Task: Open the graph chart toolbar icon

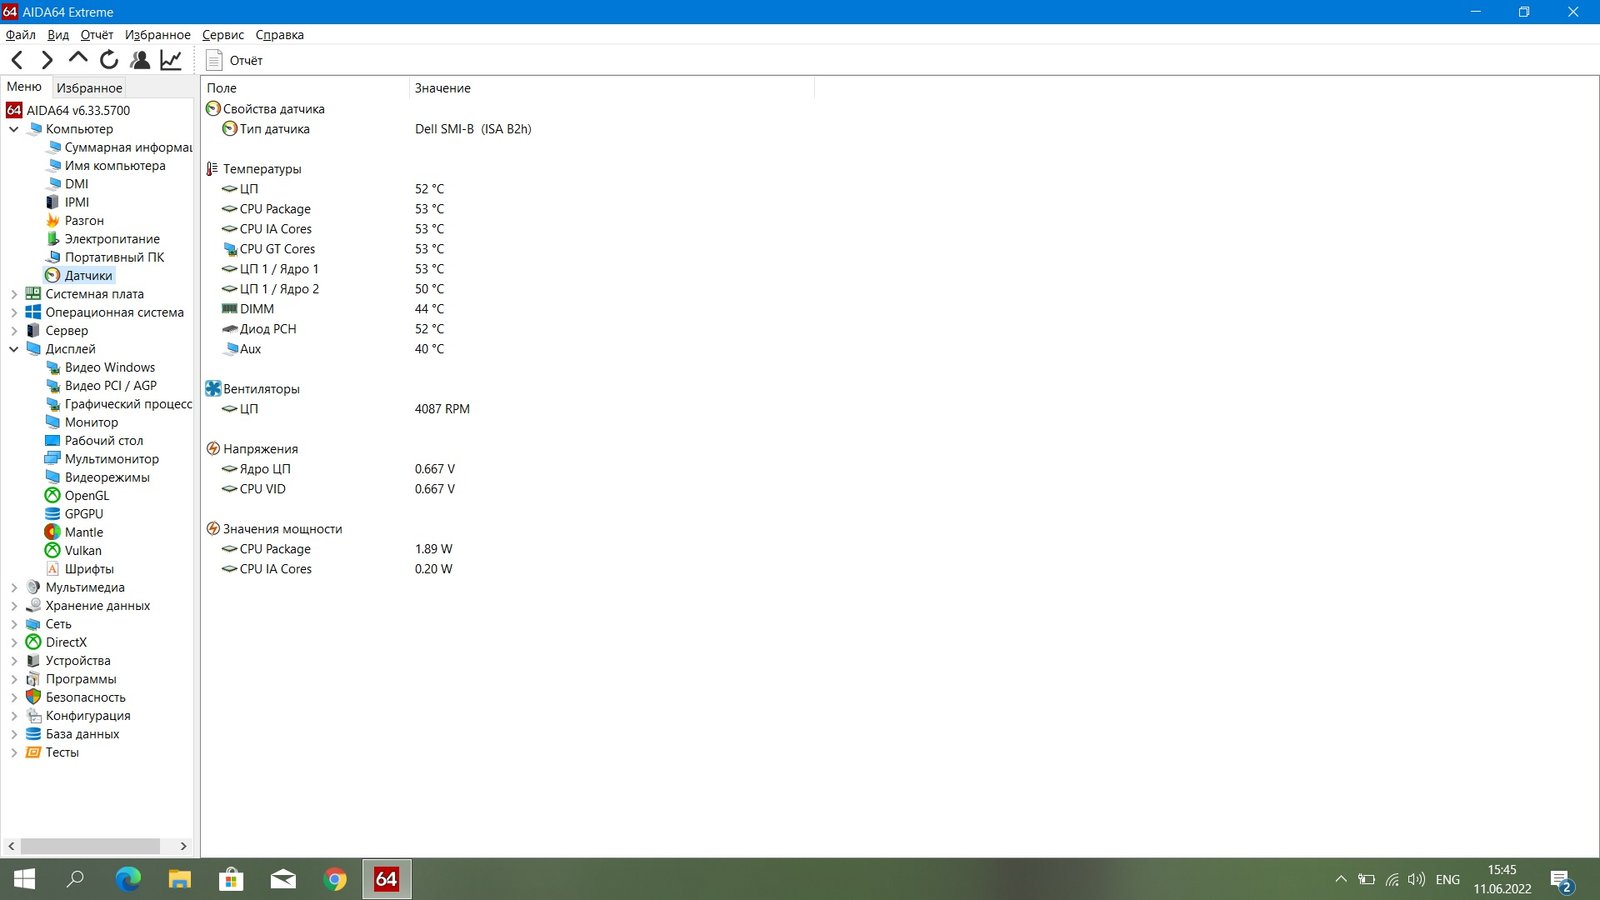Action: coord(171,61)
